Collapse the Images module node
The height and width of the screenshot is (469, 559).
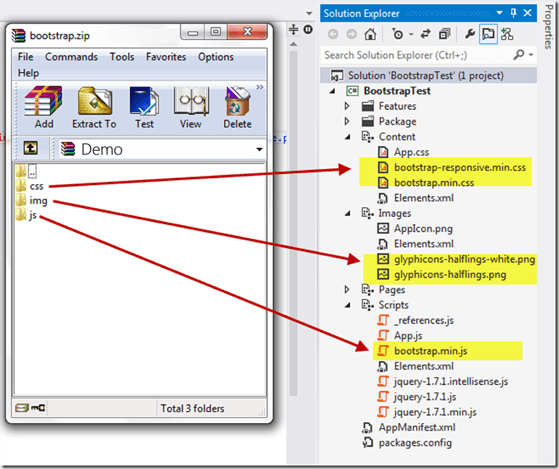[348, 213]
